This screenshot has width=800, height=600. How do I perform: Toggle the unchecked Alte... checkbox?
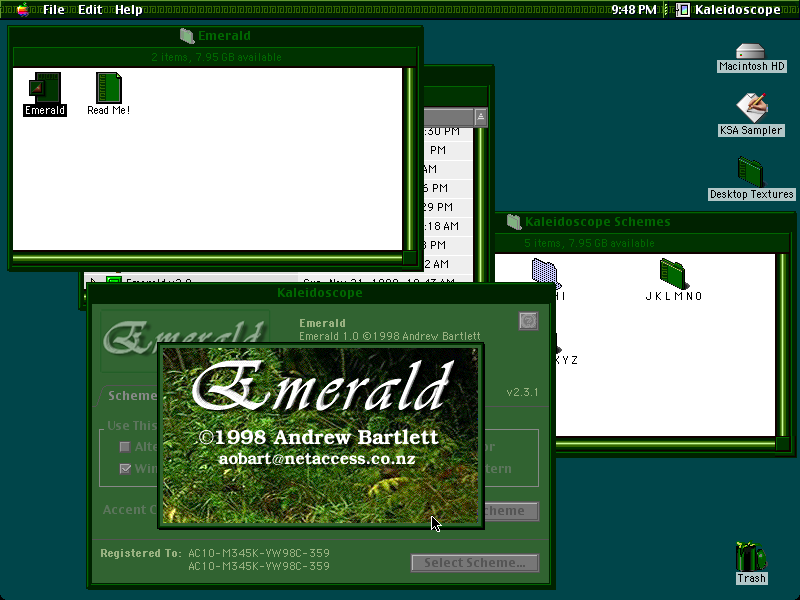(x=124, y=447)
